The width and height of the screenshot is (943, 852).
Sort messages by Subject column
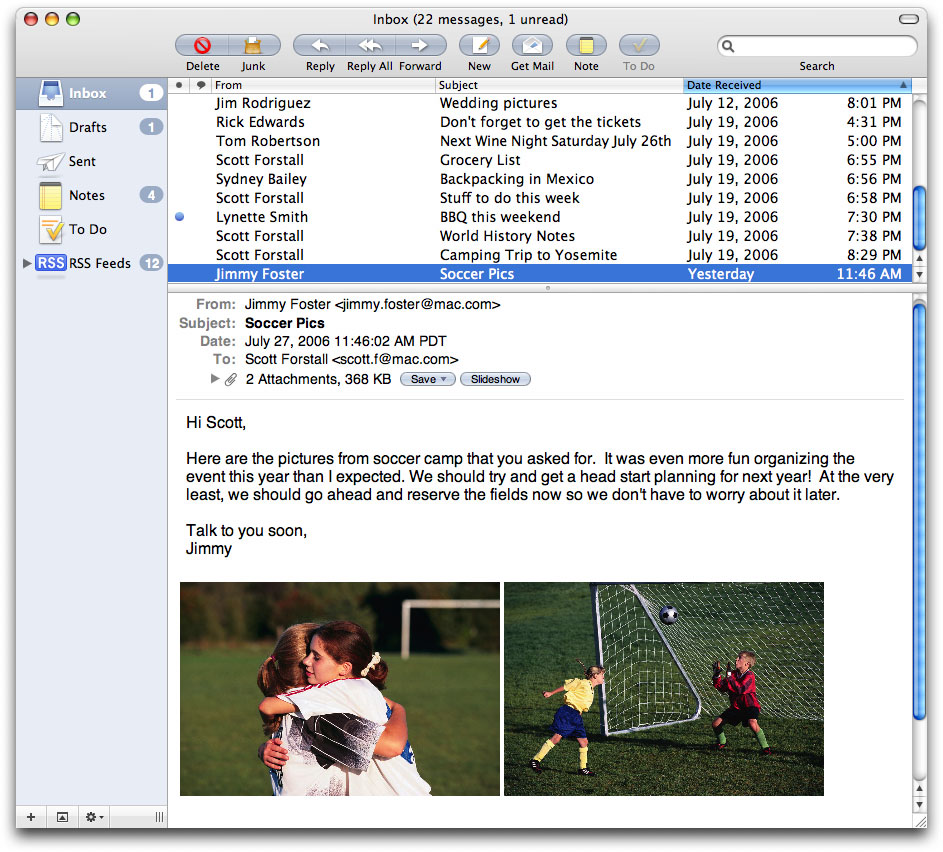pyautogui.click(x=559, y=85)
